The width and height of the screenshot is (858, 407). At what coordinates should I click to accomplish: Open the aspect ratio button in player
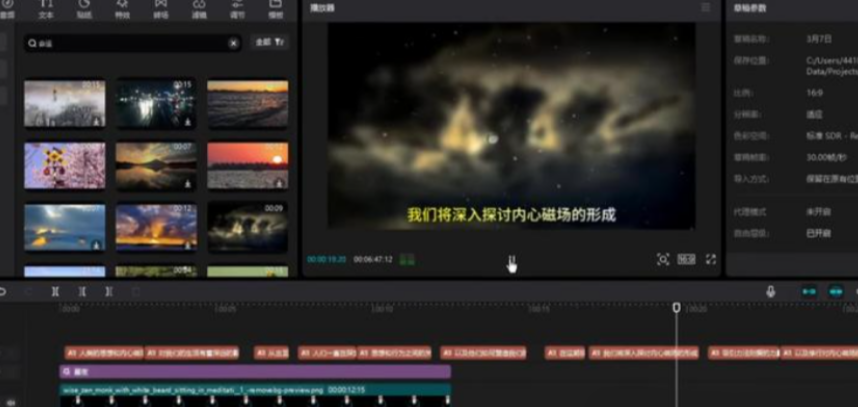(686, 259)
